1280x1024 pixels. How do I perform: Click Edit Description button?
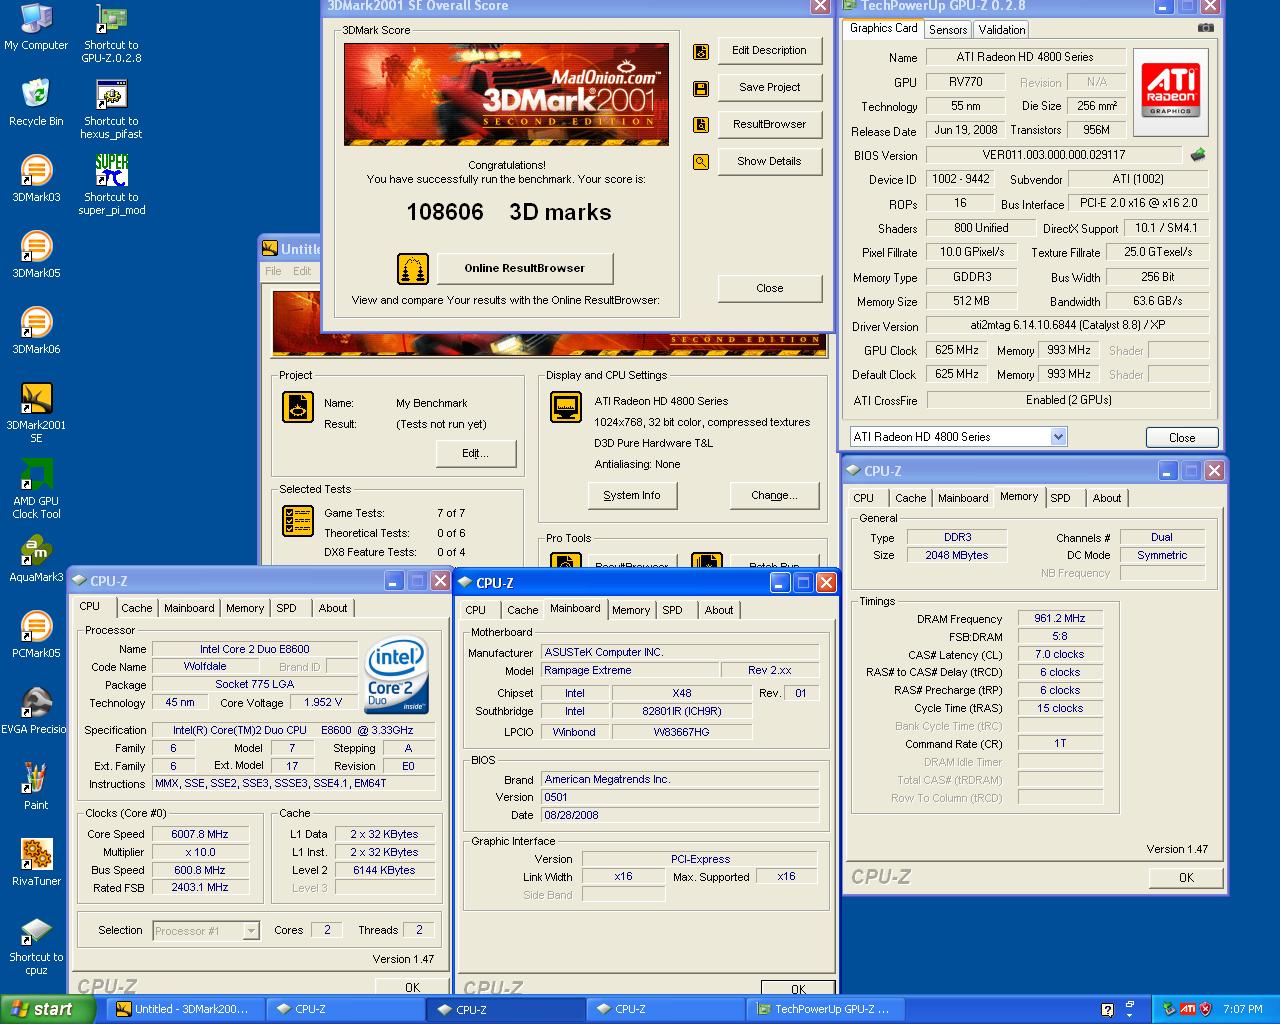click(769, 51)
